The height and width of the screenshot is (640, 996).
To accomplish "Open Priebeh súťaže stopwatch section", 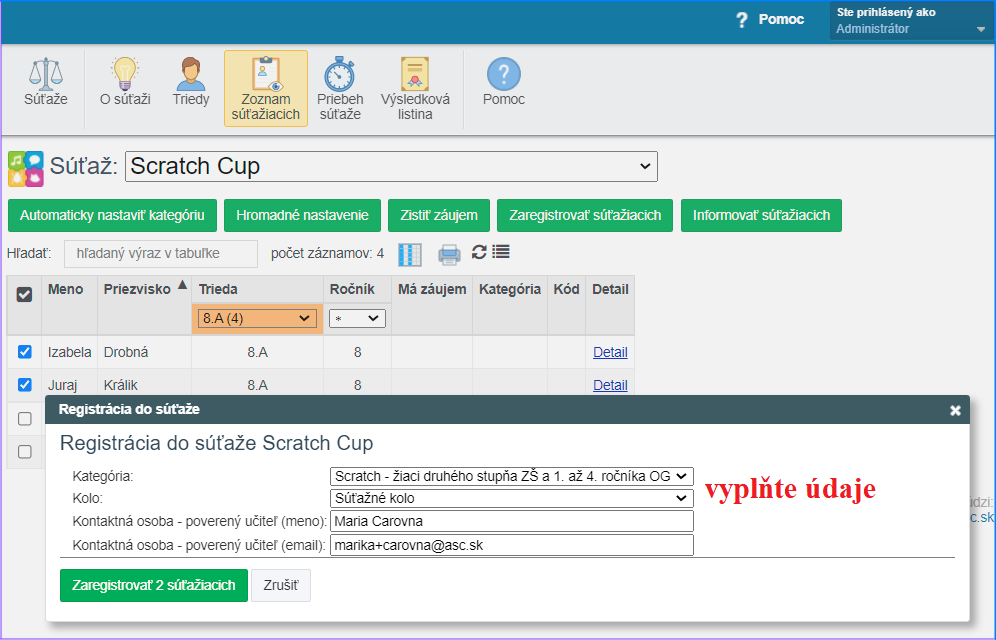I will point(340,89).
